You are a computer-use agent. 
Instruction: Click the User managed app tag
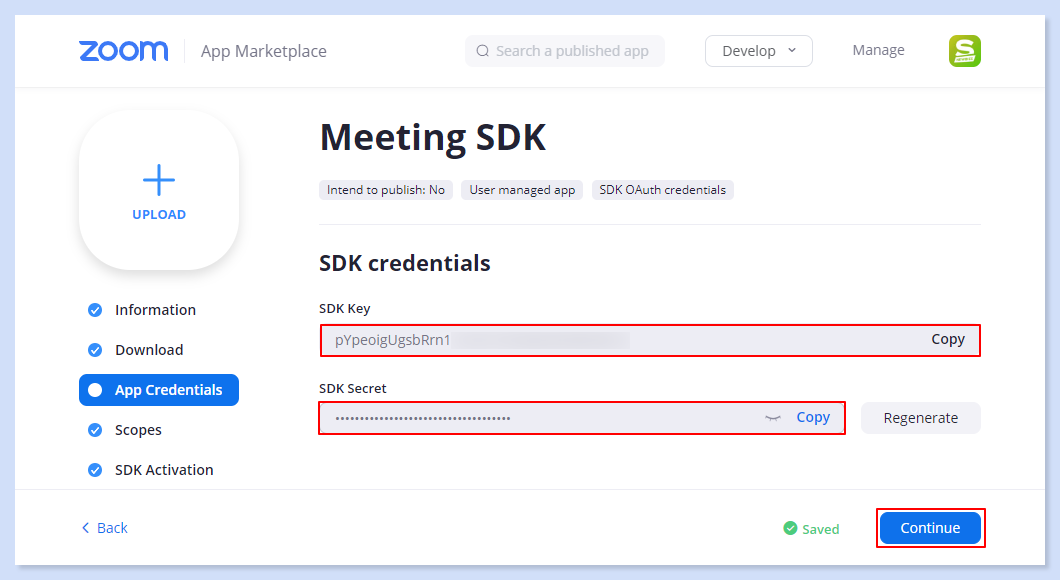pyautogui.click(x=522, y=190)
